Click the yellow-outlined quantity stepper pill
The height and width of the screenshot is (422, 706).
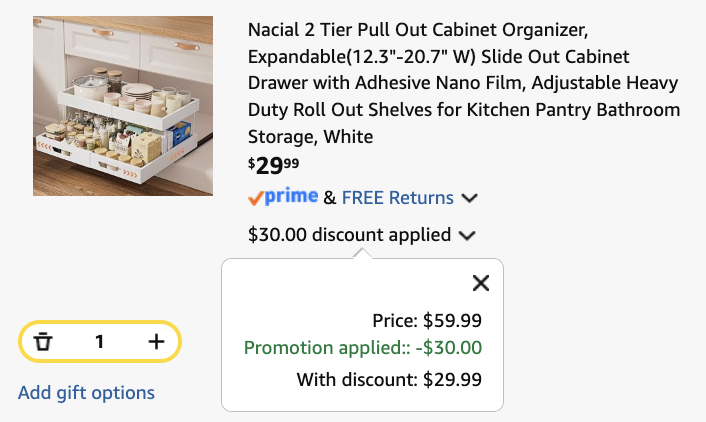100,341
